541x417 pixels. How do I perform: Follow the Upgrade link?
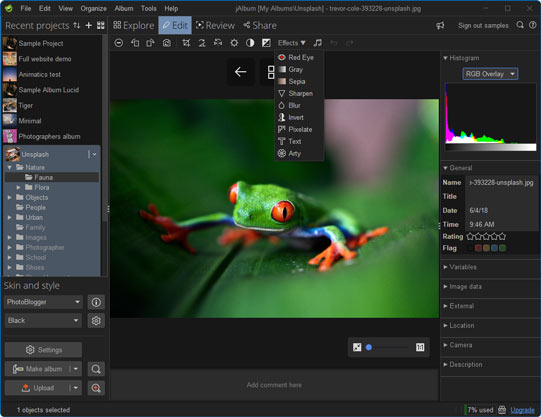coord(522,410)
